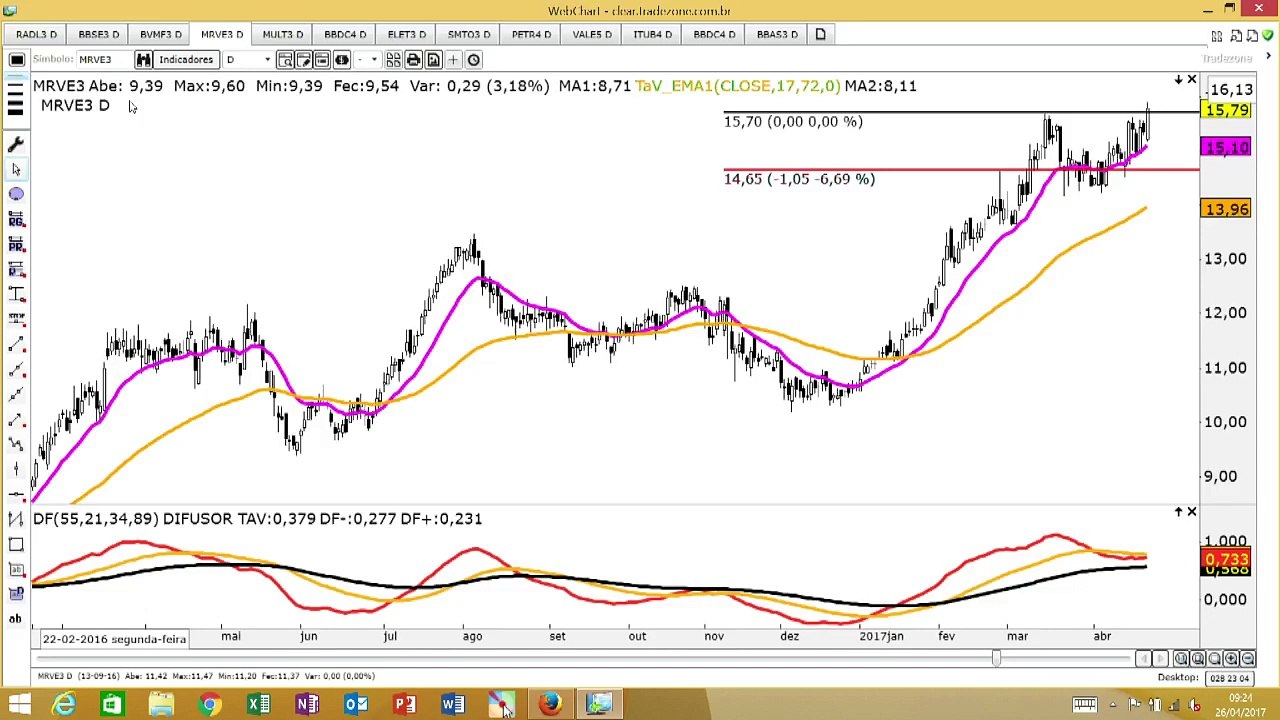Open Word from the taskbar

coord(453,705)
